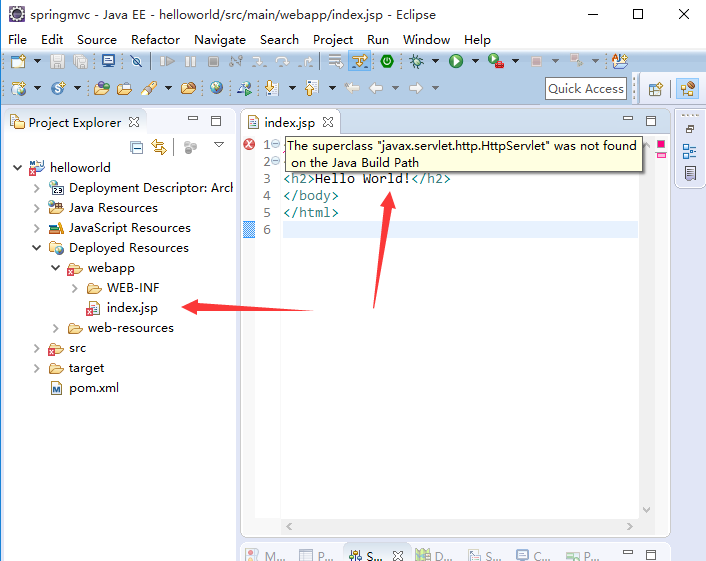
Task: Click the Java EE perspective icon
Action: coord(687,89)
